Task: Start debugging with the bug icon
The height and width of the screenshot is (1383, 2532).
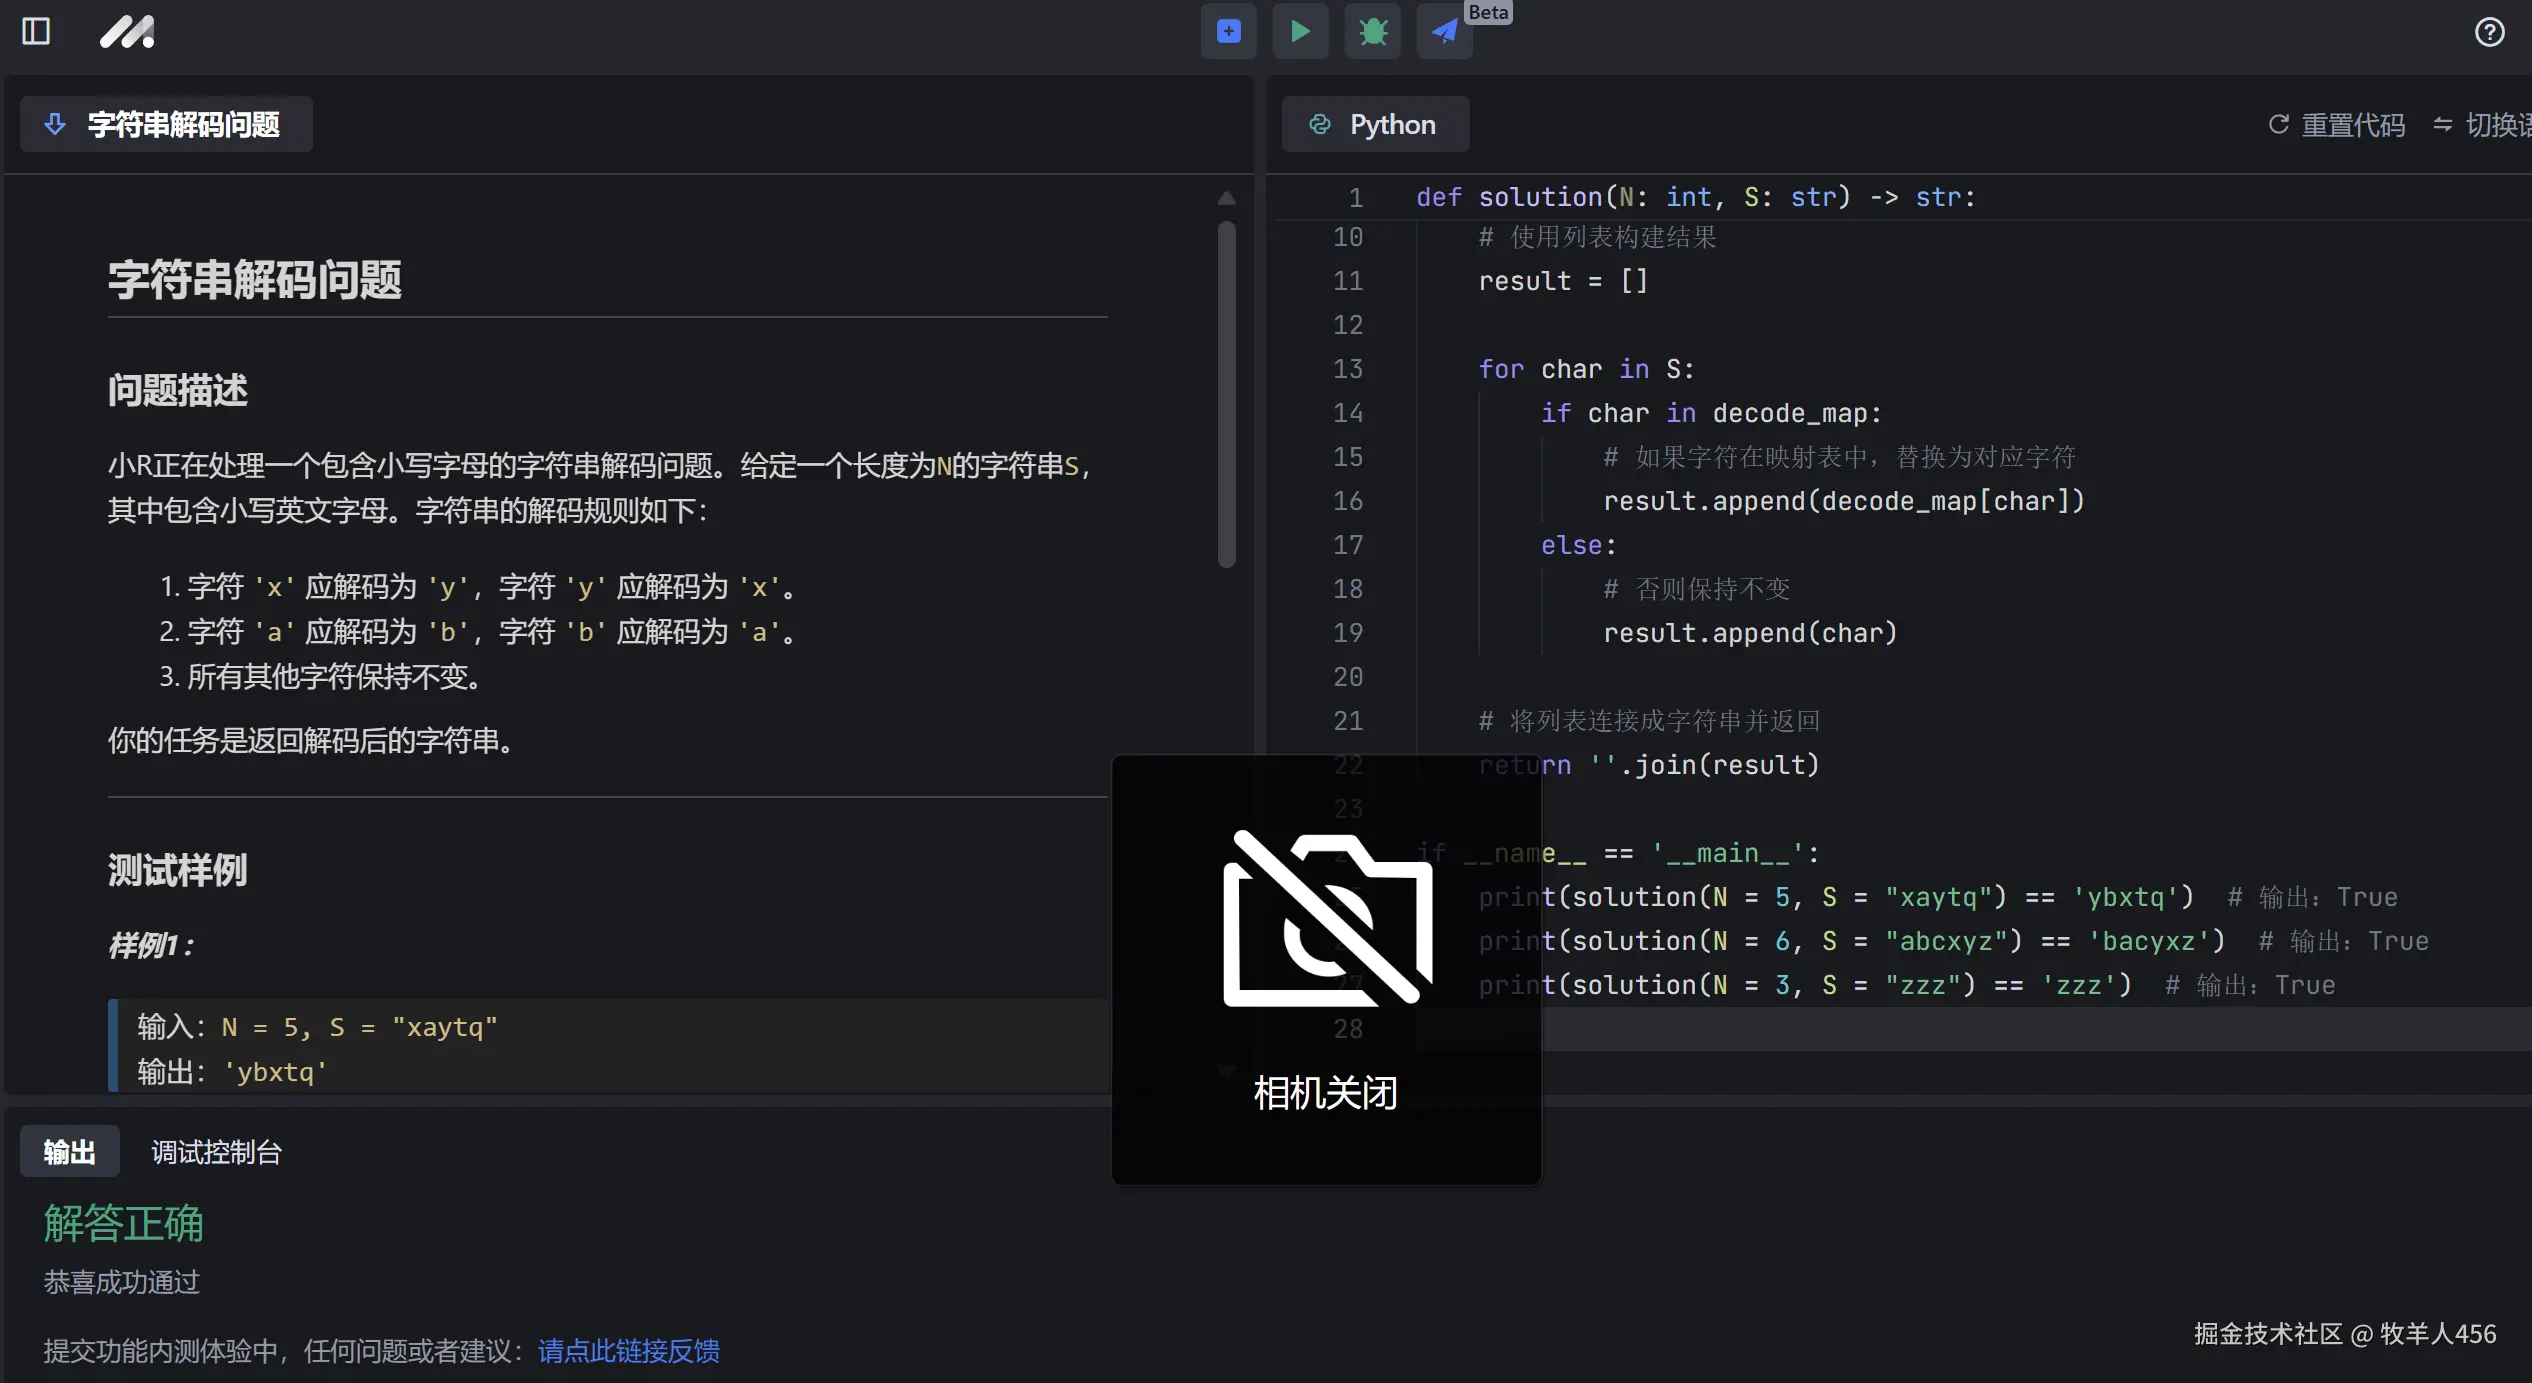Action: (x=1371, y=31)
